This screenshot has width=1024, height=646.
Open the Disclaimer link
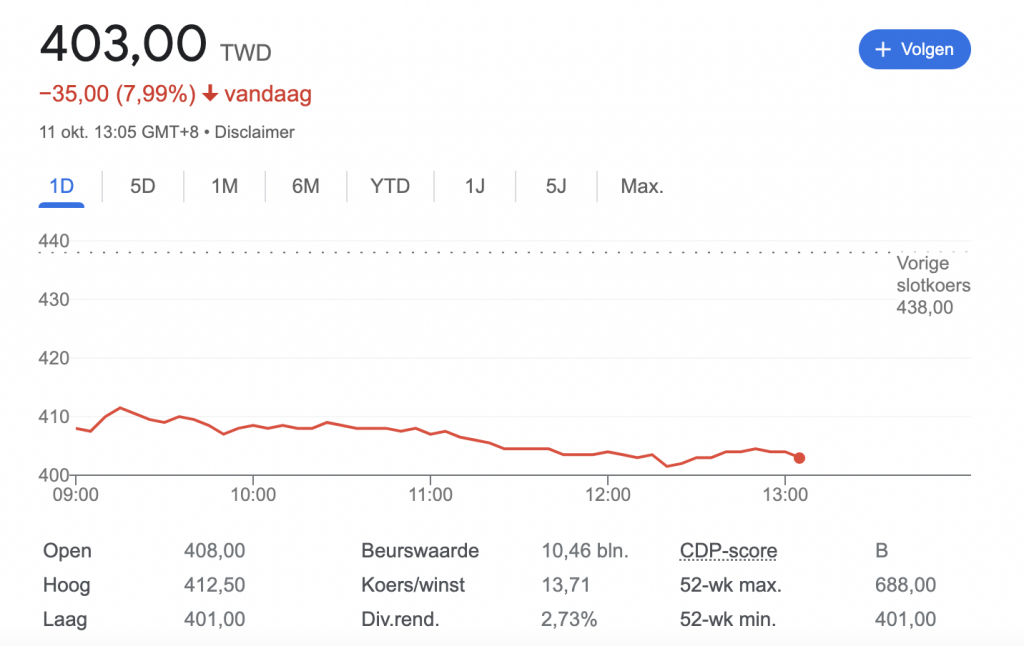tap(255, 132)
